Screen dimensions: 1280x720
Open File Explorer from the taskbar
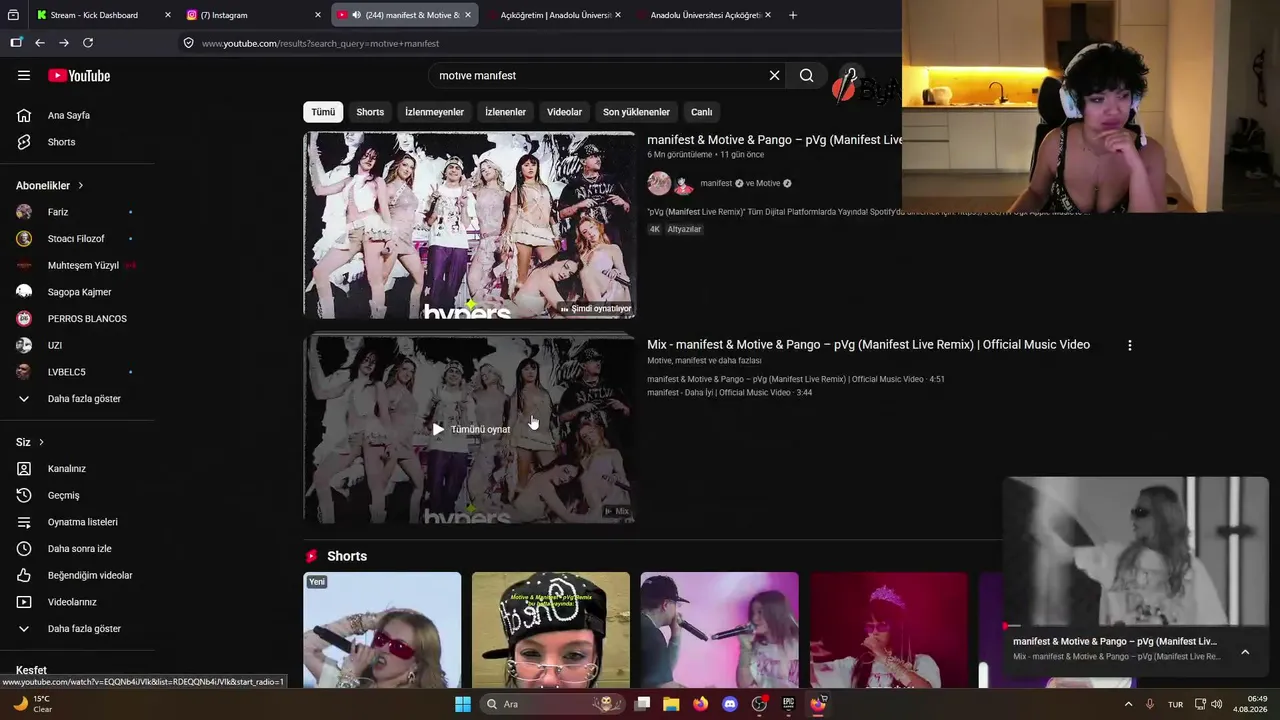(x=671, y=704)
